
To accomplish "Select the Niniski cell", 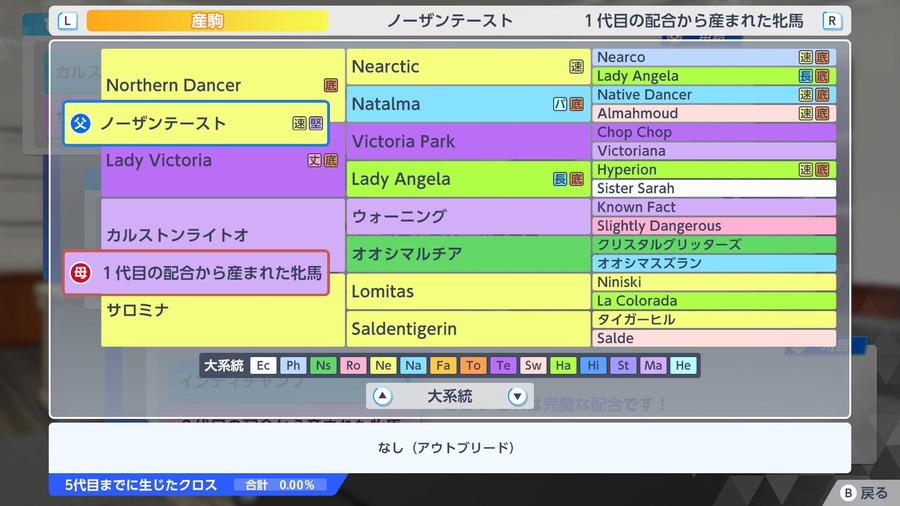I will (714, 282).
